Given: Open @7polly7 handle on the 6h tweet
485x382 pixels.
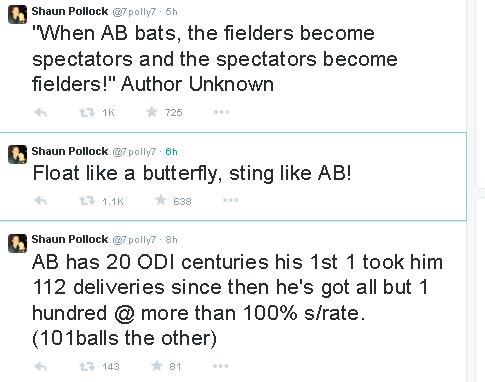Looking at the screenshot, I should (x=134, y=152).
